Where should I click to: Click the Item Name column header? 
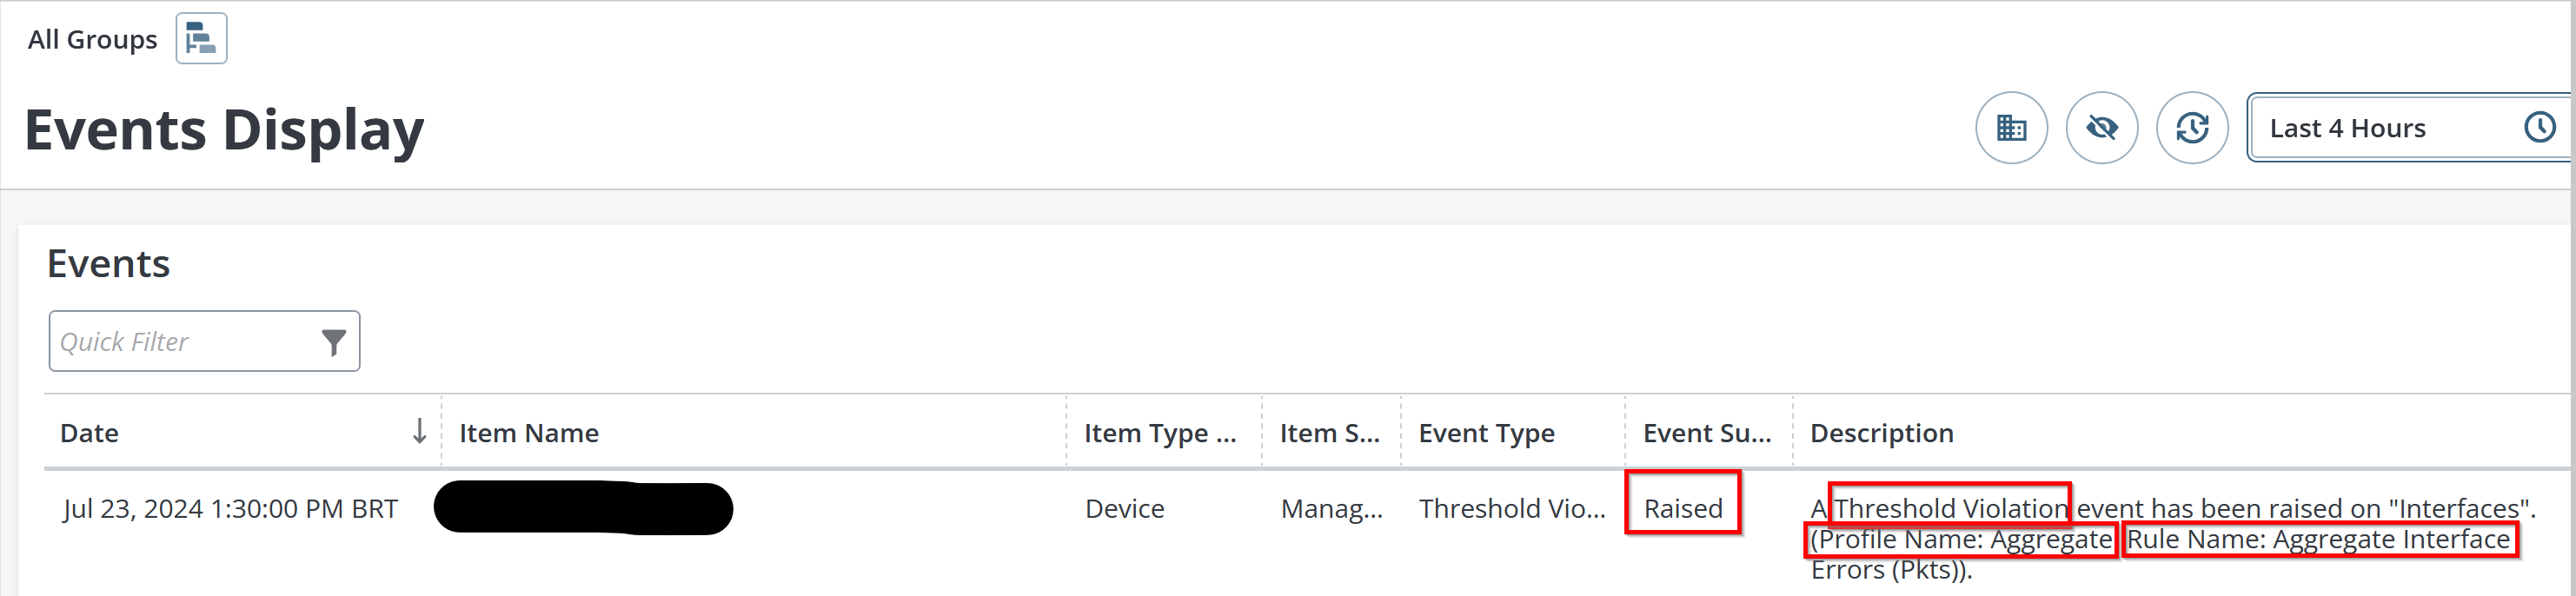[x=529, y=433]
